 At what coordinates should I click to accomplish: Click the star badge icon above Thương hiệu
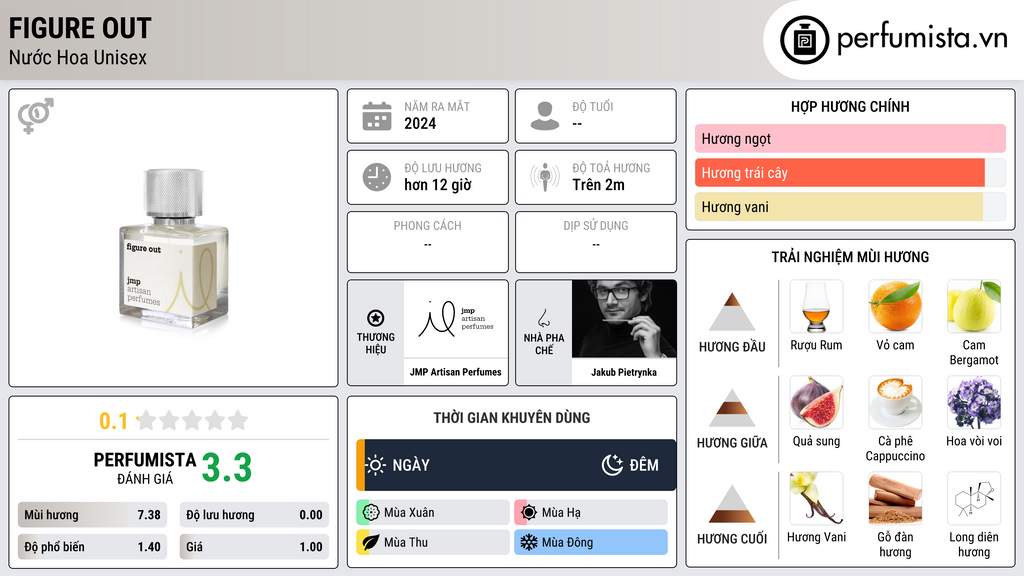click(x=376, y=318)
